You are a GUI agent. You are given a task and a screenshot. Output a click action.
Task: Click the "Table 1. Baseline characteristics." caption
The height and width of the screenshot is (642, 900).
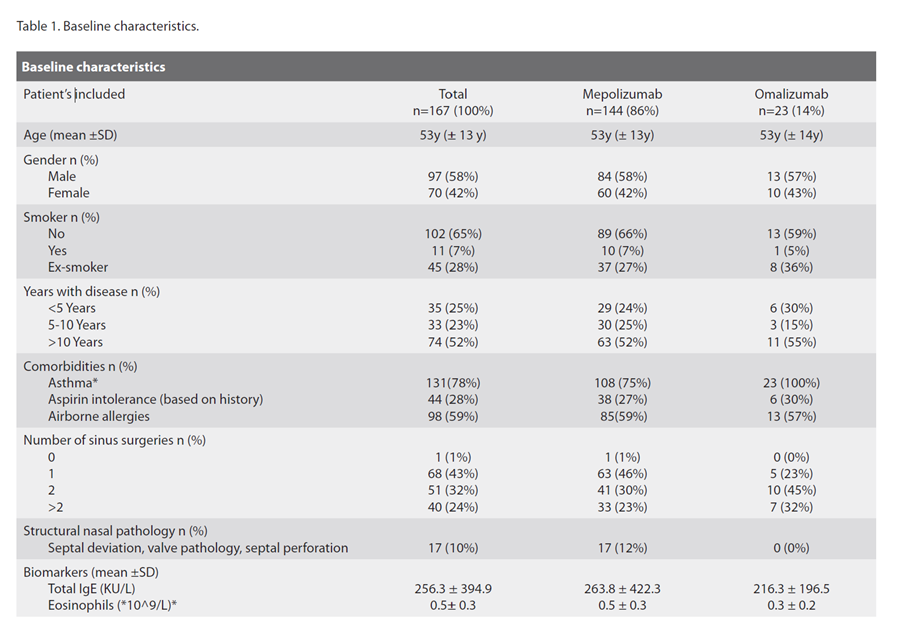(x=108, y=26)
